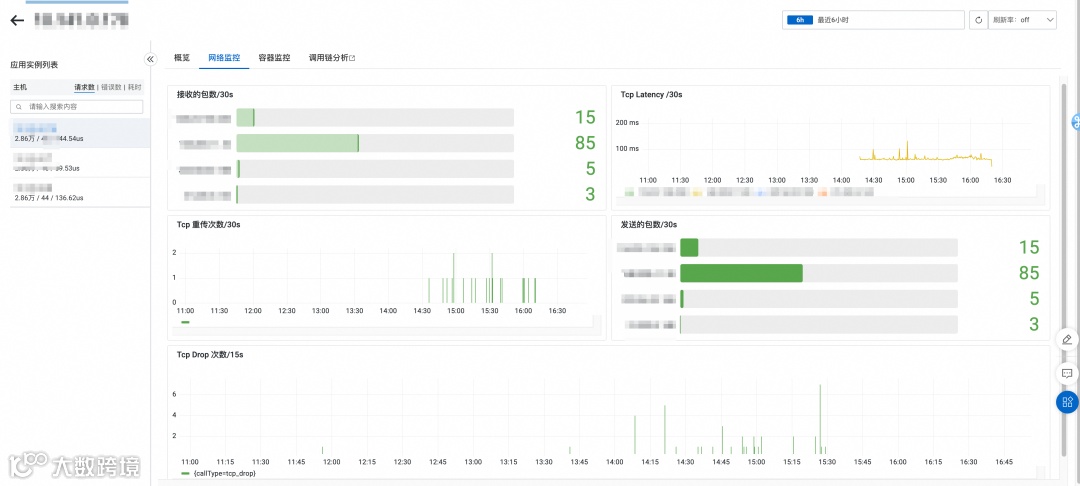Image resolution: width=1080 pixels, height=486 pixels.
Task: Click the 15 bar in 发送的包数 panel
Action: 689,248
